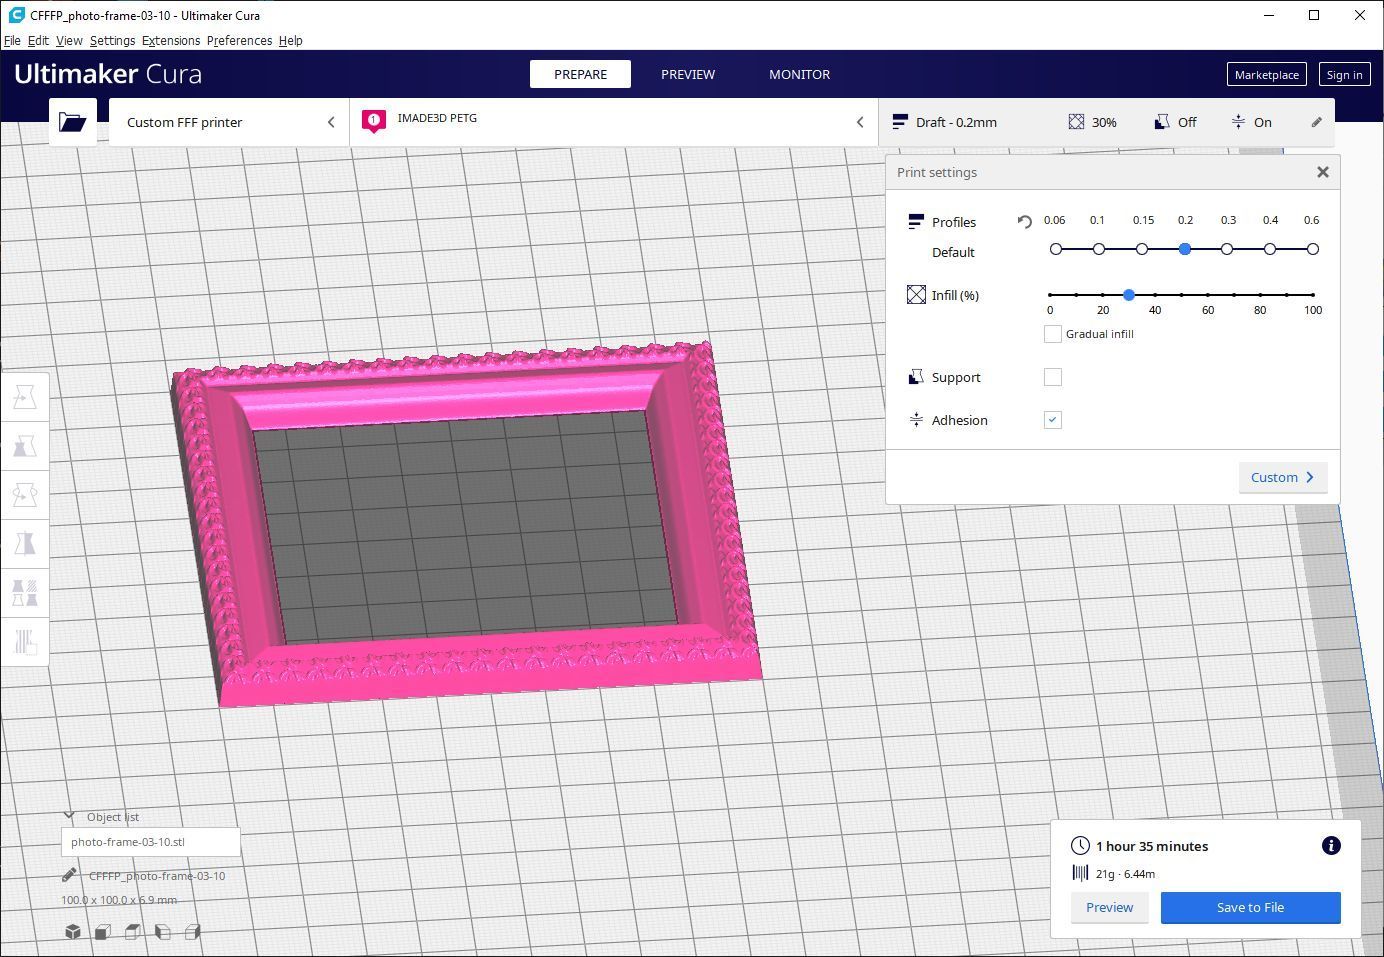This screenshot has width=1384, height=957.
Task: Switch to the PREVIEW tab
Action: click(688, 74)
